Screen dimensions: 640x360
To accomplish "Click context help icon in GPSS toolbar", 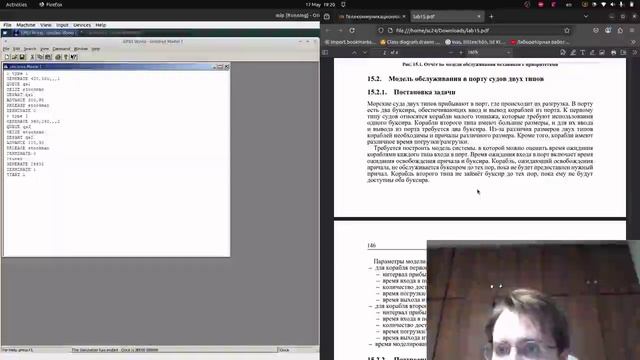I will (x=74, y=57).
